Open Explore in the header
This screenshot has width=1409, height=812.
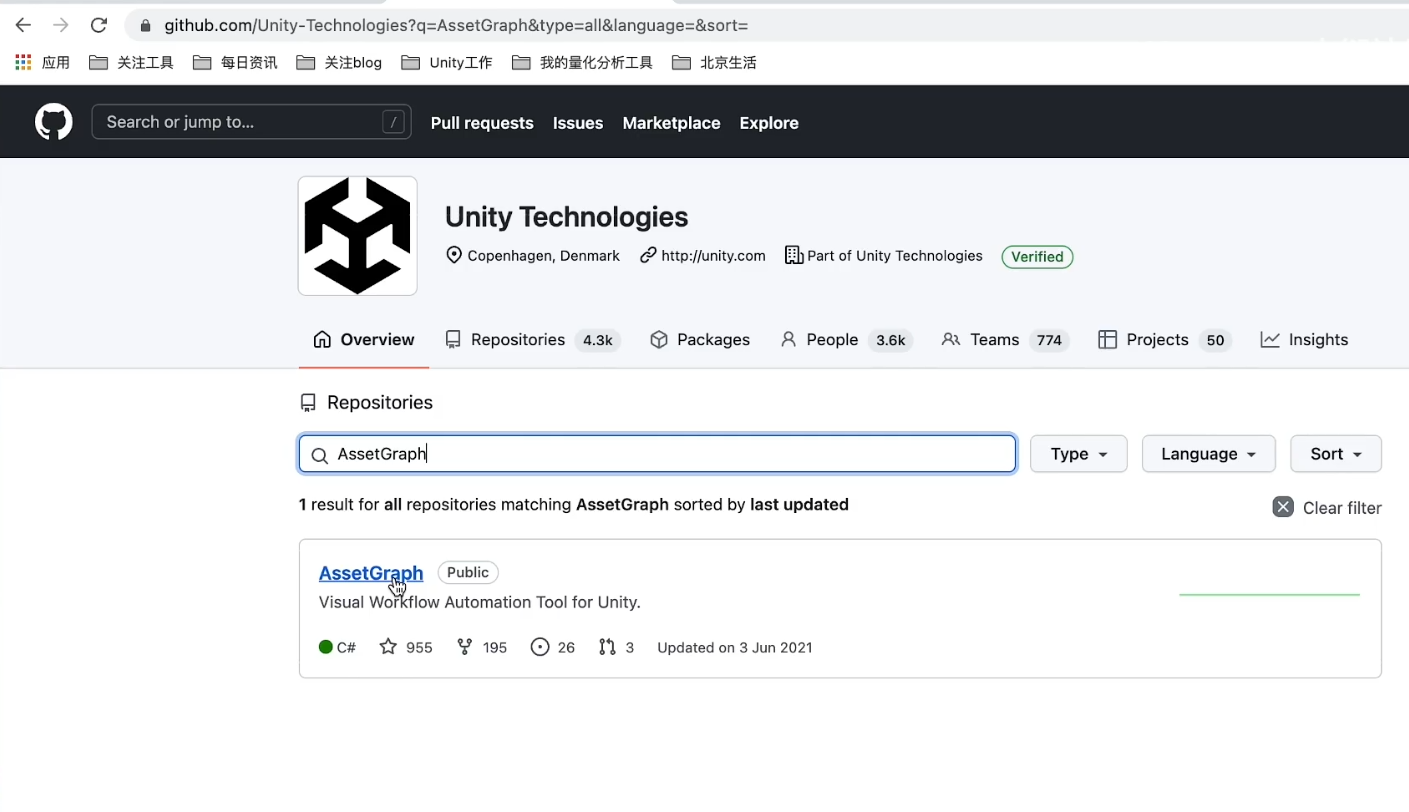pyautogui.click(x=769, y=123)
